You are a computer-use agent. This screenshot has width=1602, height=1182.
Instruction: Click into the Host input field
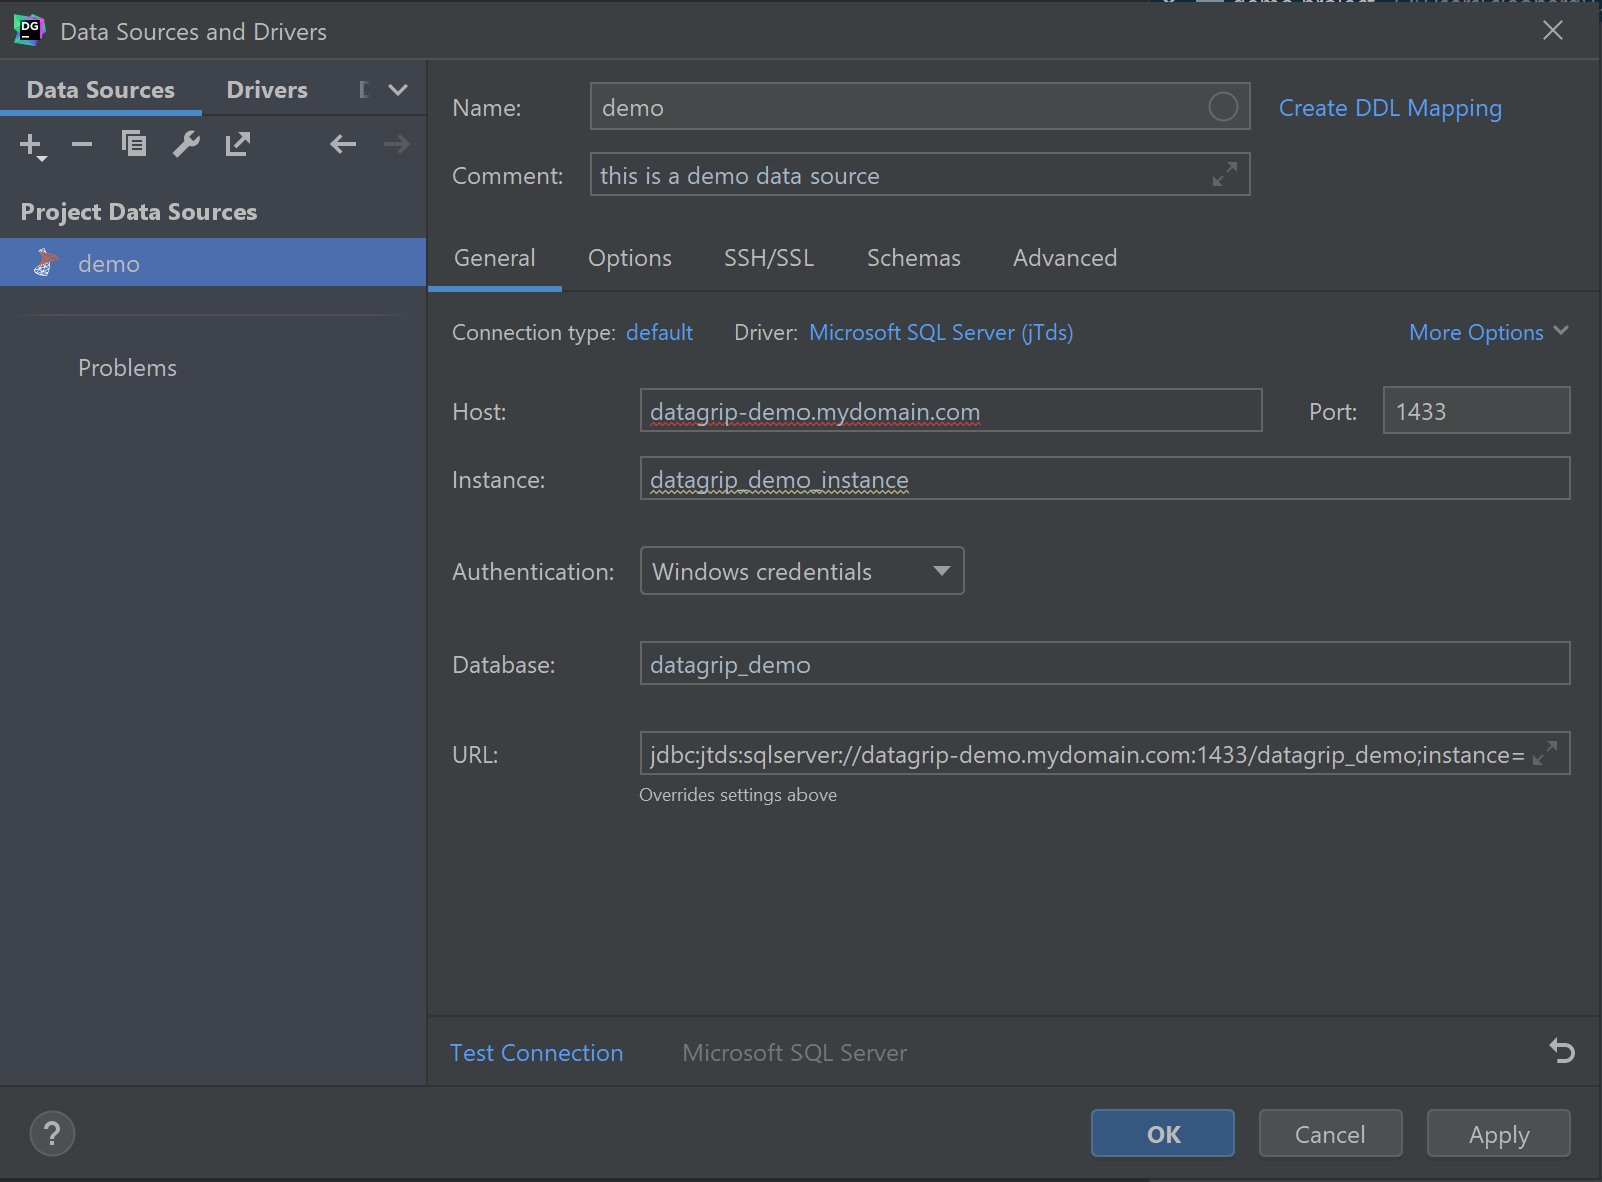(950, 411)
